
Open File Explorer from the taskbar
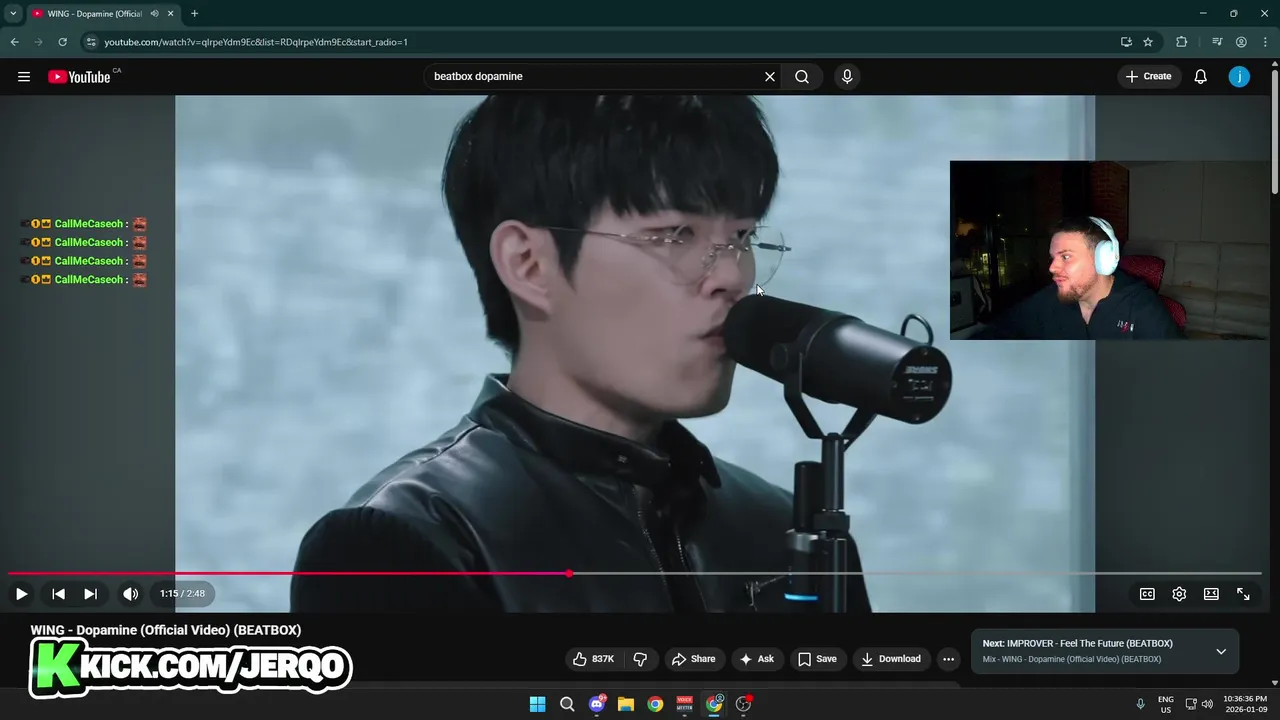pyautogui.click(x=626, y=704)
